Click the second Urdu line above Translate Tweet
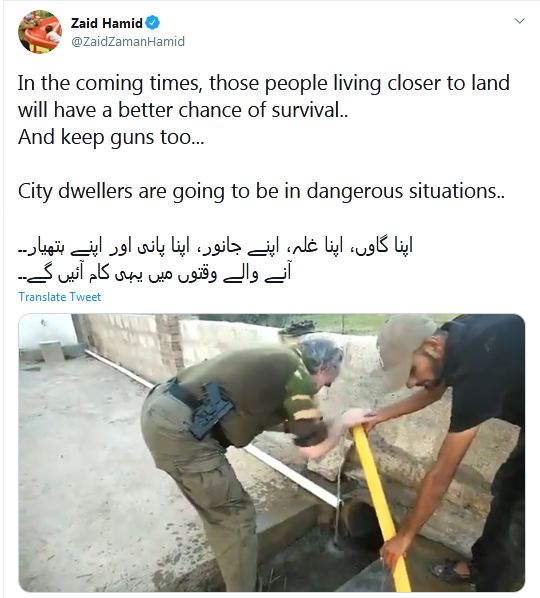The height and width of the screenshot is (598, 540). (155, 273)
